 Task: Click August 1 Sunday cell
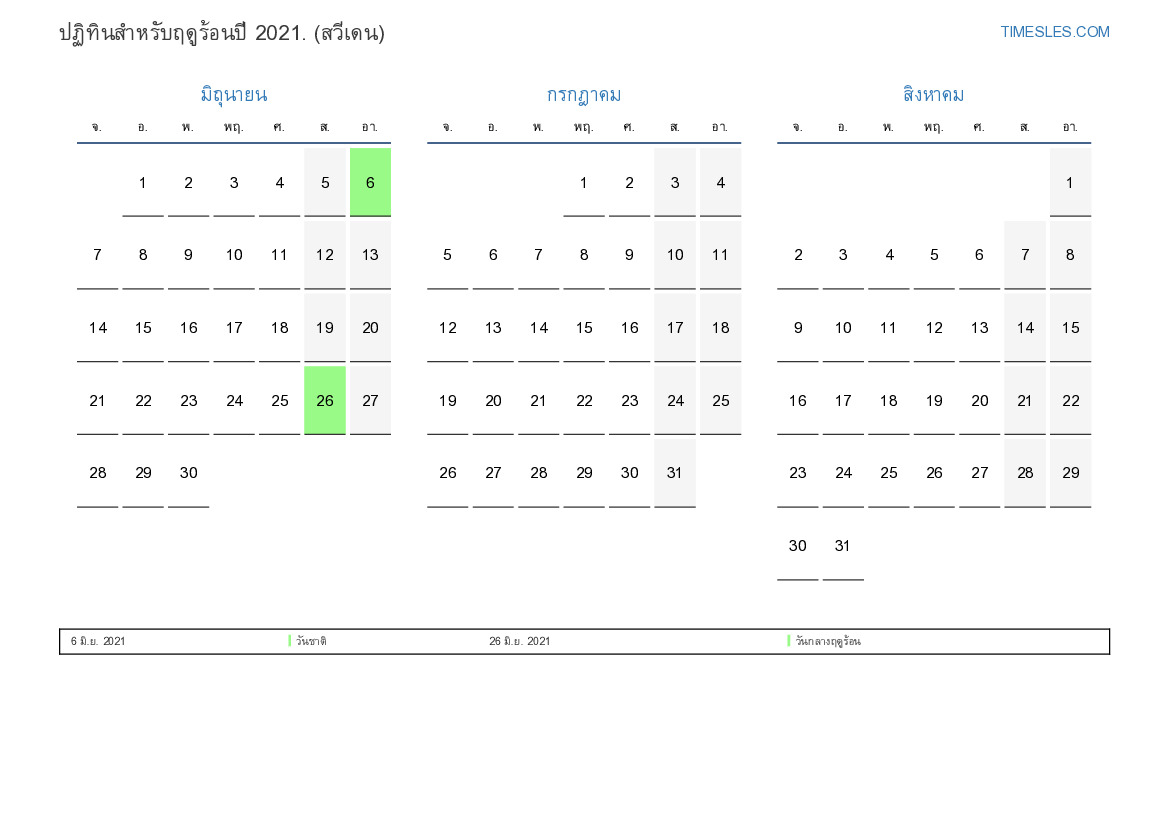point(1070,182)
